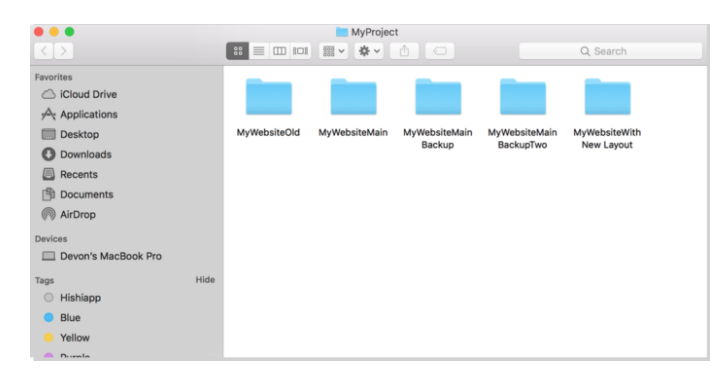Click the MyProject title folder icon

point(342,32)
